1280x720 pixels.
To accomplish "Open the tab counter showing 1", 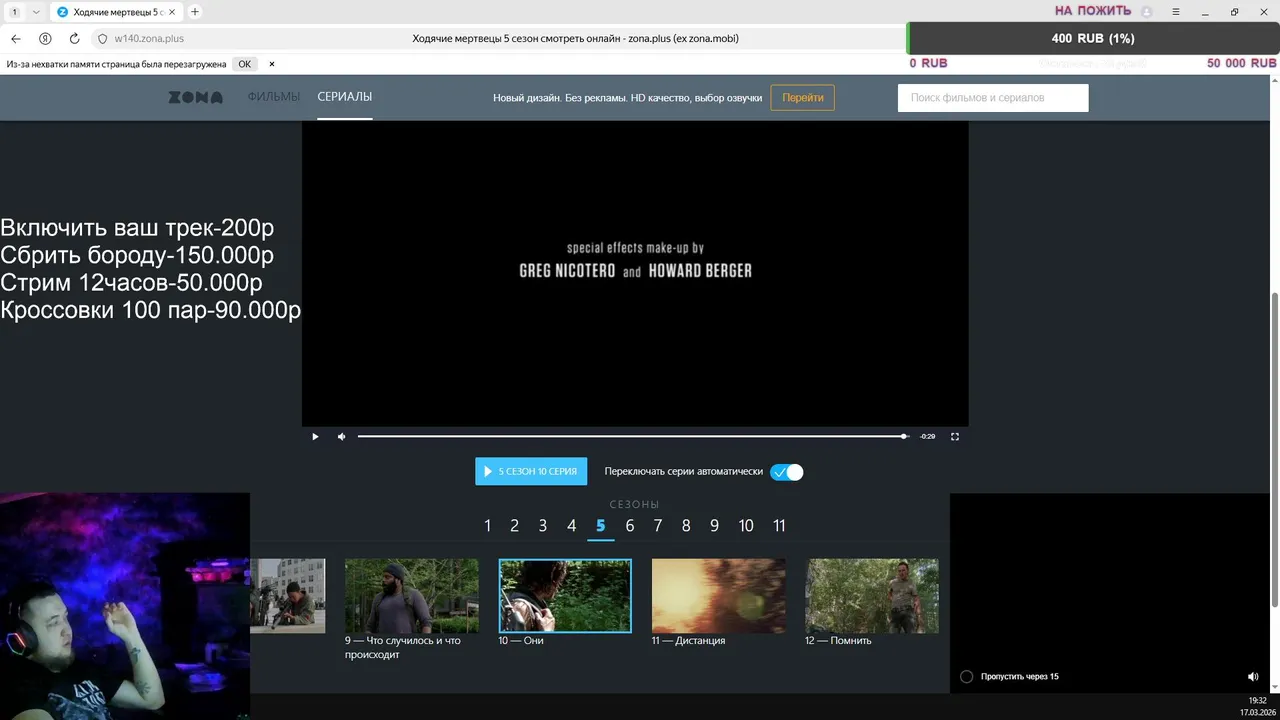I will point(15,12).
